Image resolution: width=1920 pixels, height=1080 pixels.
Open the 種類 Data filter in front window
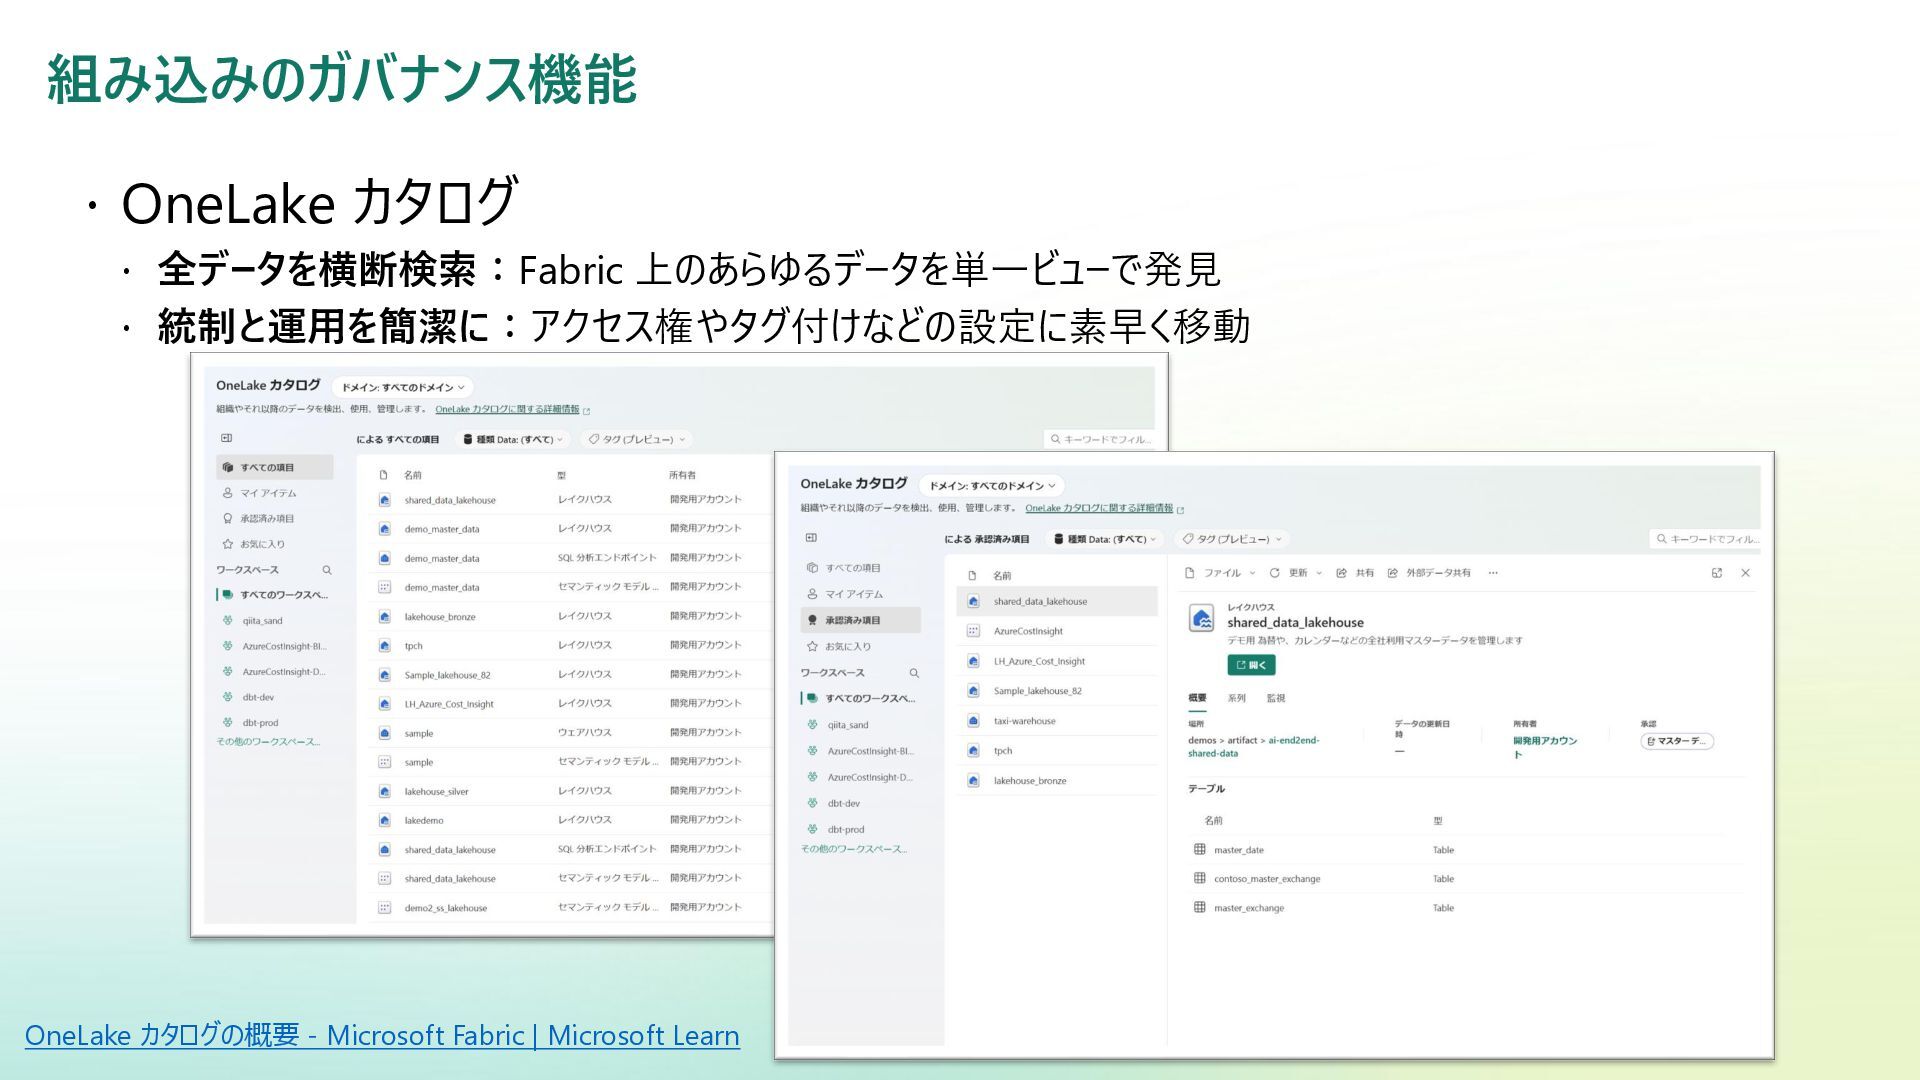tap(1105, 539)
